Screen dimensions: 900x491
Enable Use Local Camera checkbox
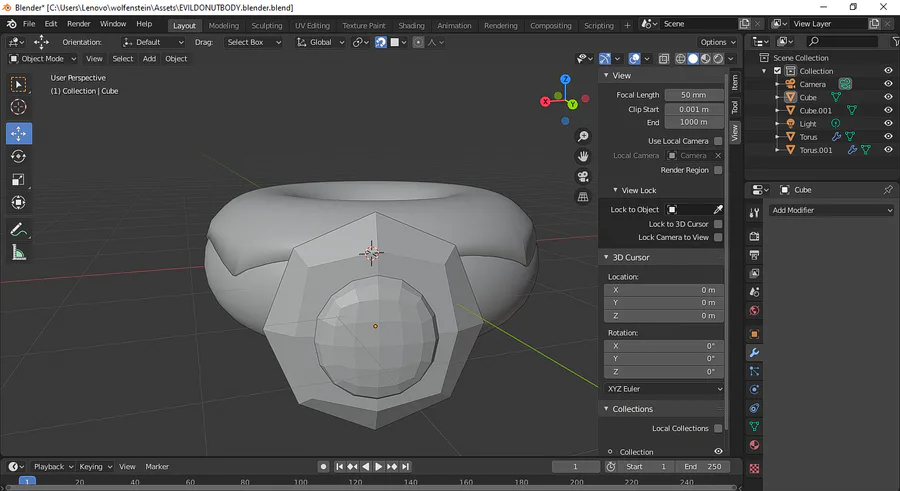718,141
